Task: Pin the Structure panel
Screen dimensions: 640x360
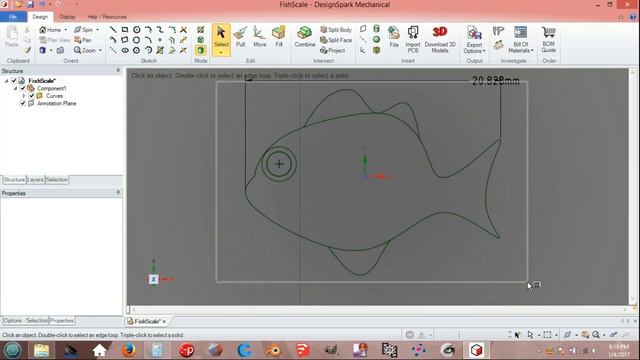Action: (118, 71)
